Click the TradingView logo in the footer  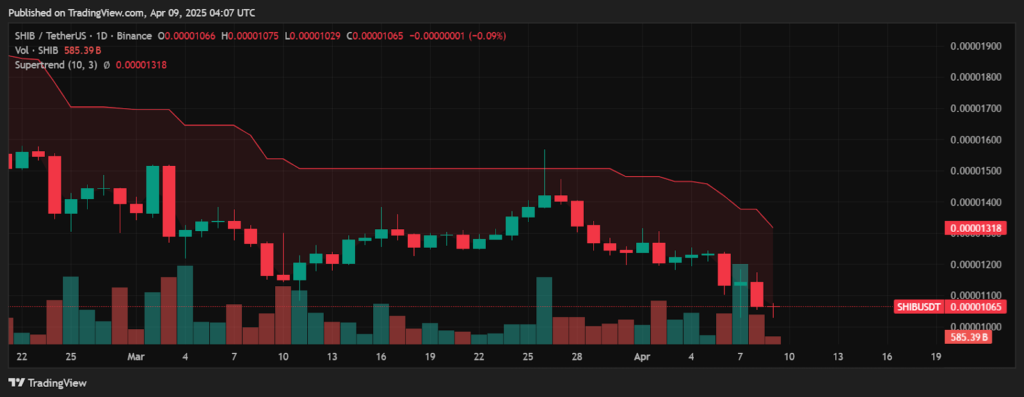[47, 383]
